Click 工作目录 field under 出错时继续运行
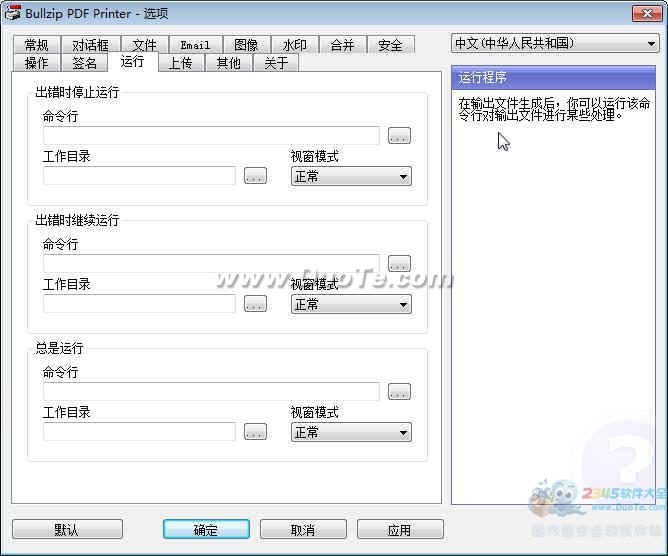This screenshot has width=668, height=556. 139,303
